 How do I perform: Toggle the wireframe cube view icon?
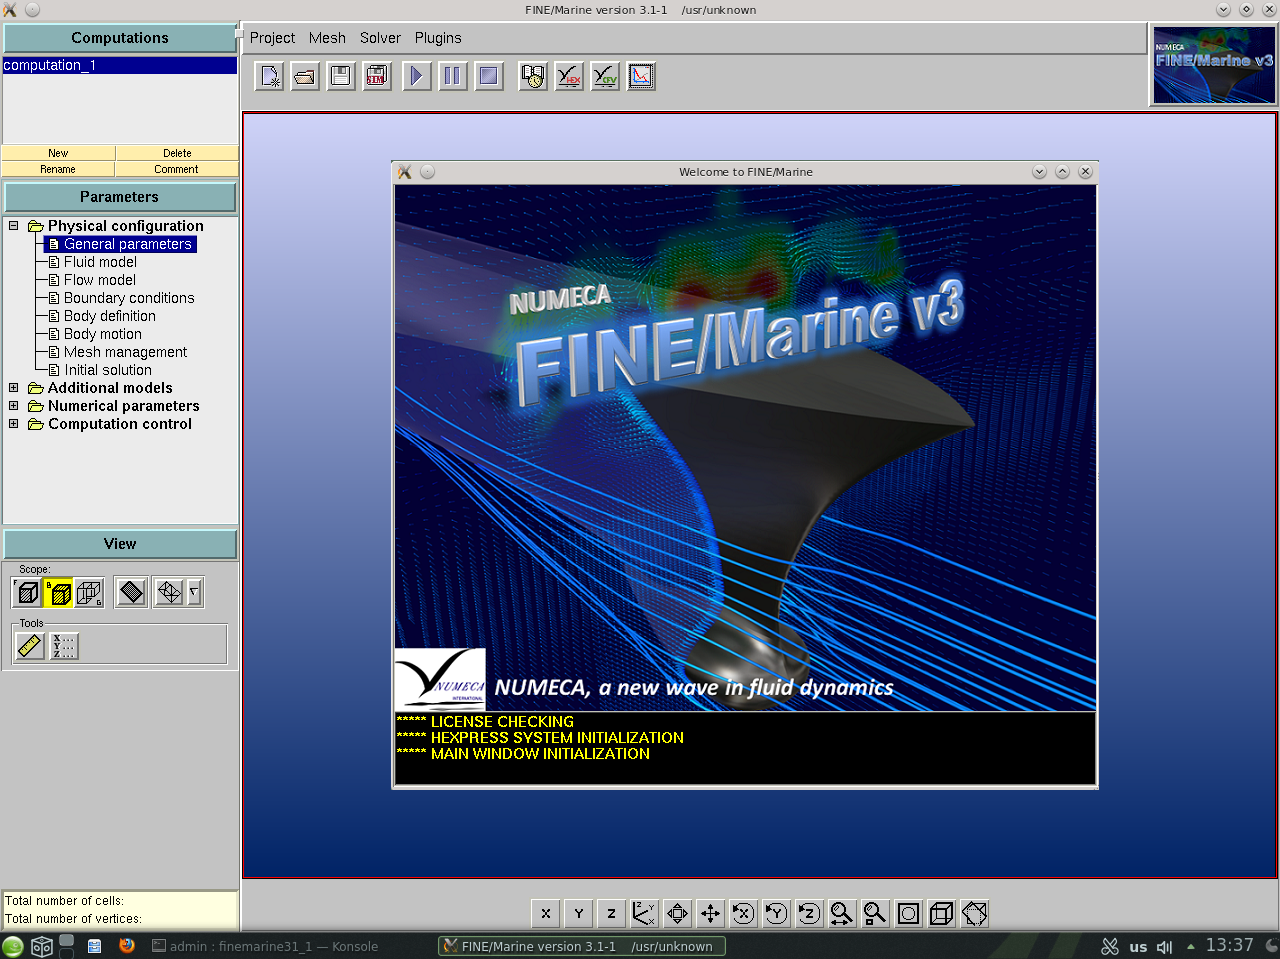coord(941,913)
